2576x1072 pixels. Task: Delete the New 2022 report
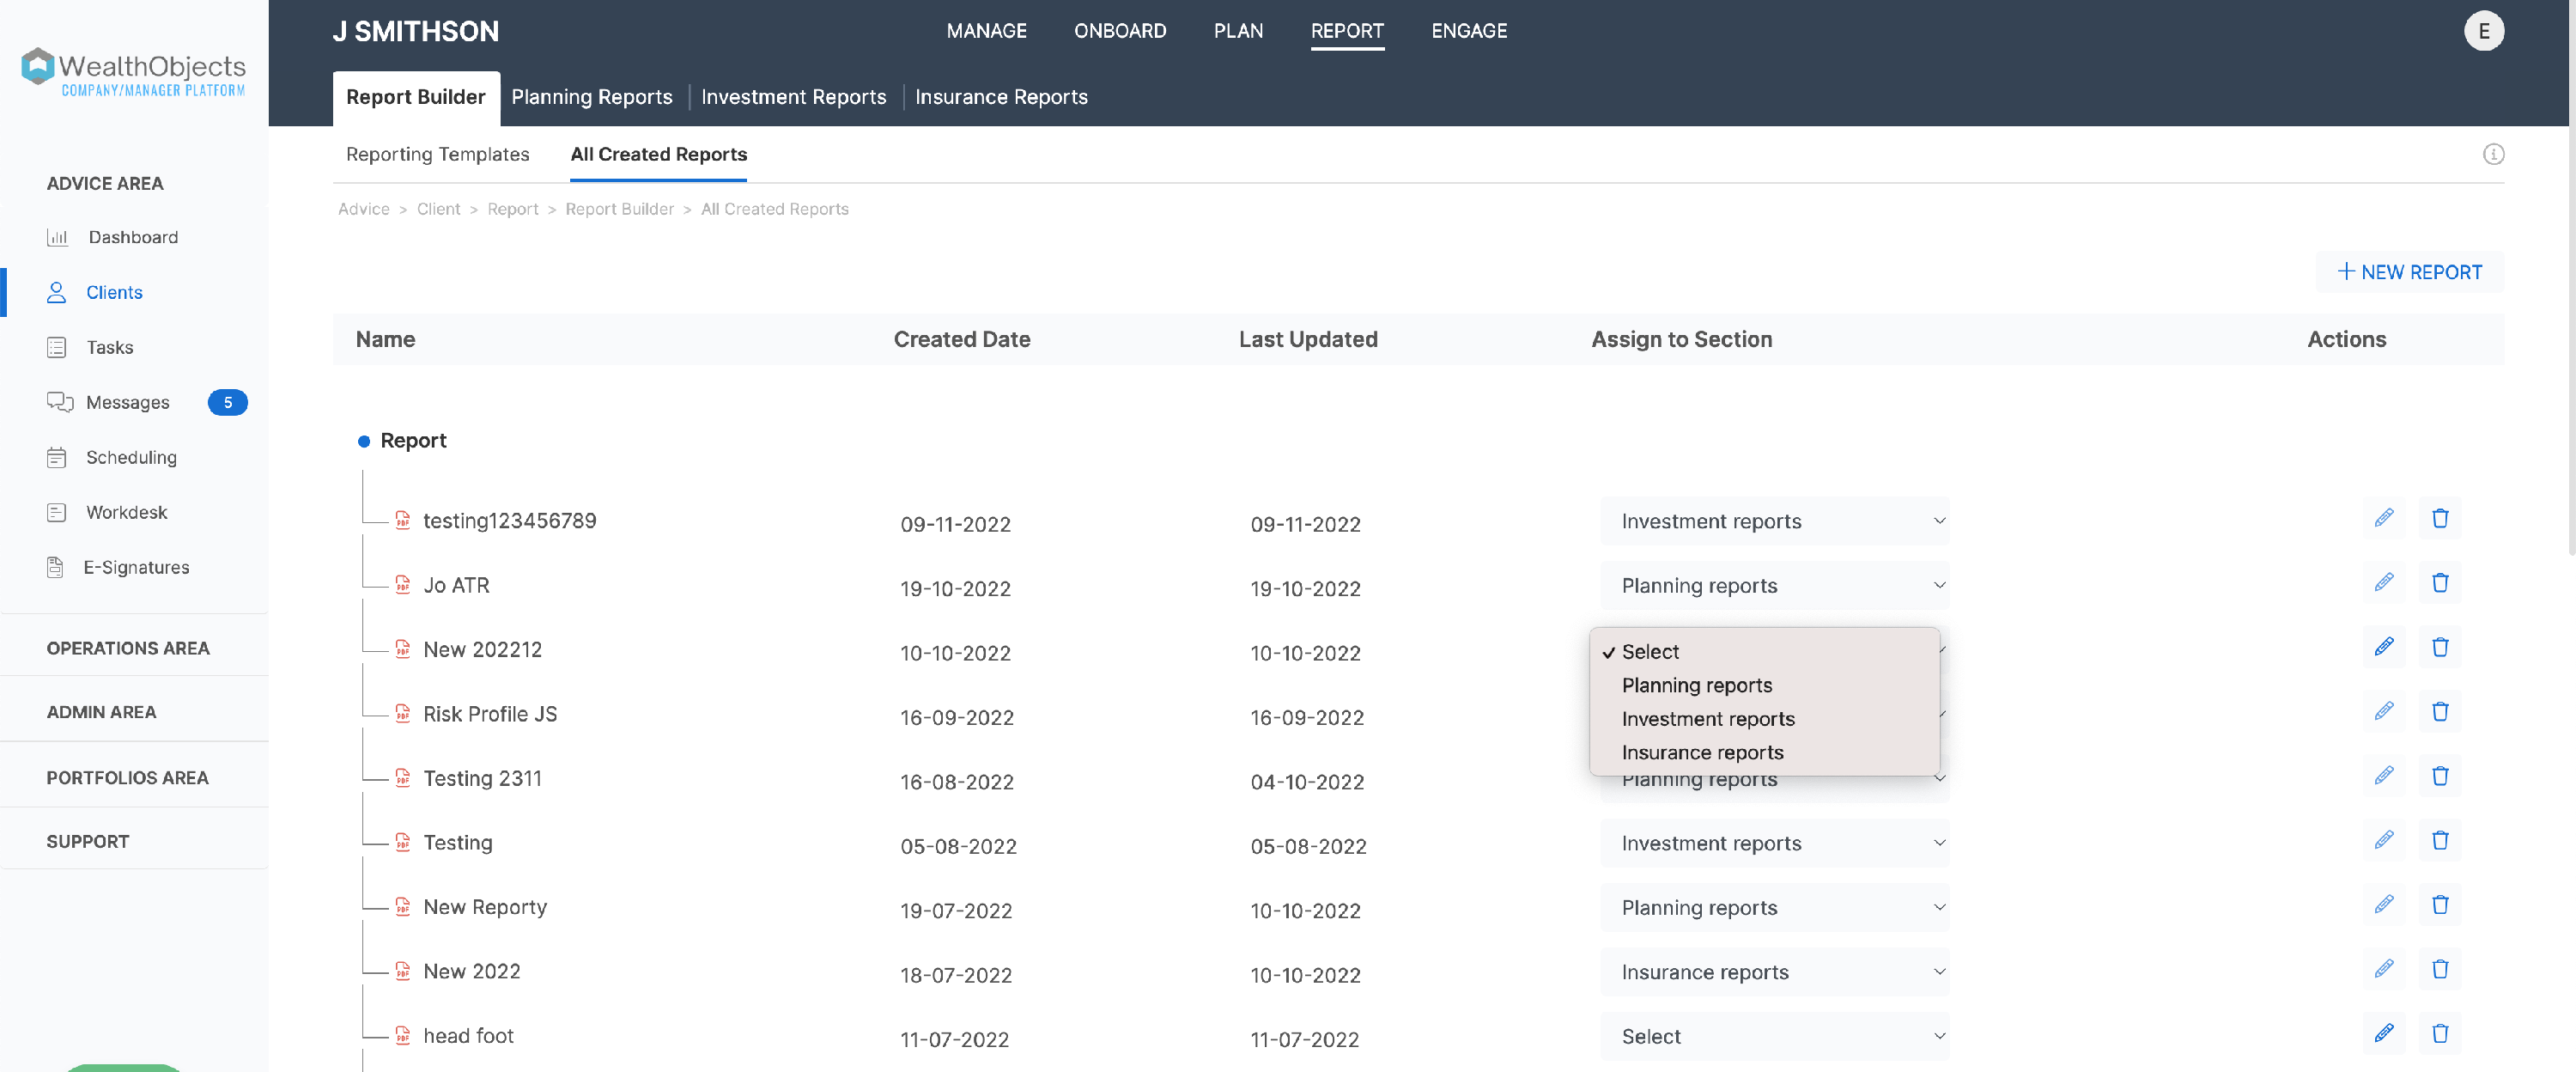2440,969
